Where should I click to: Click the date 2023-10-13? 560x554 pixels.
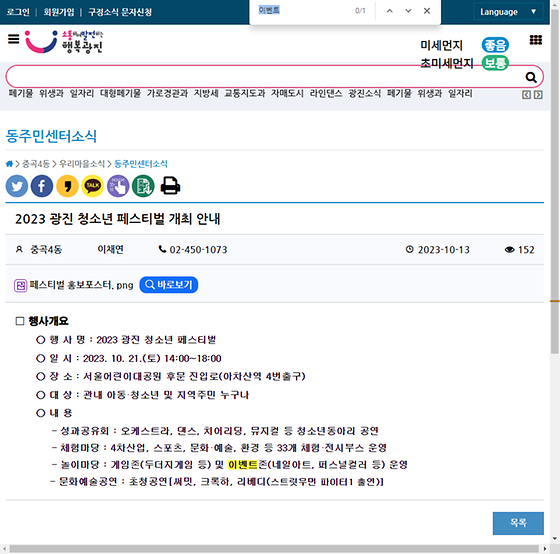pyautogui.click(x=444, y=250)
